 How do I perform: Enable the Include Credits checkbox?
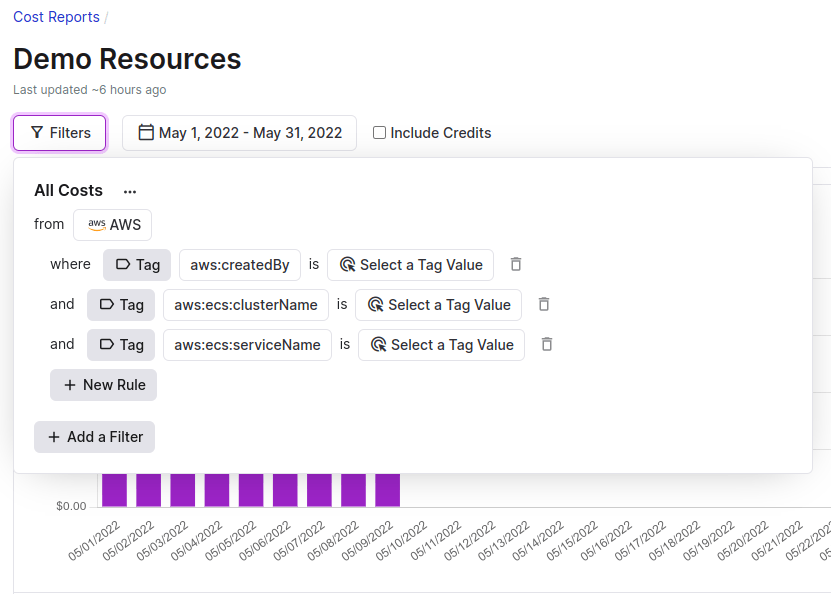tap(379, 133)
